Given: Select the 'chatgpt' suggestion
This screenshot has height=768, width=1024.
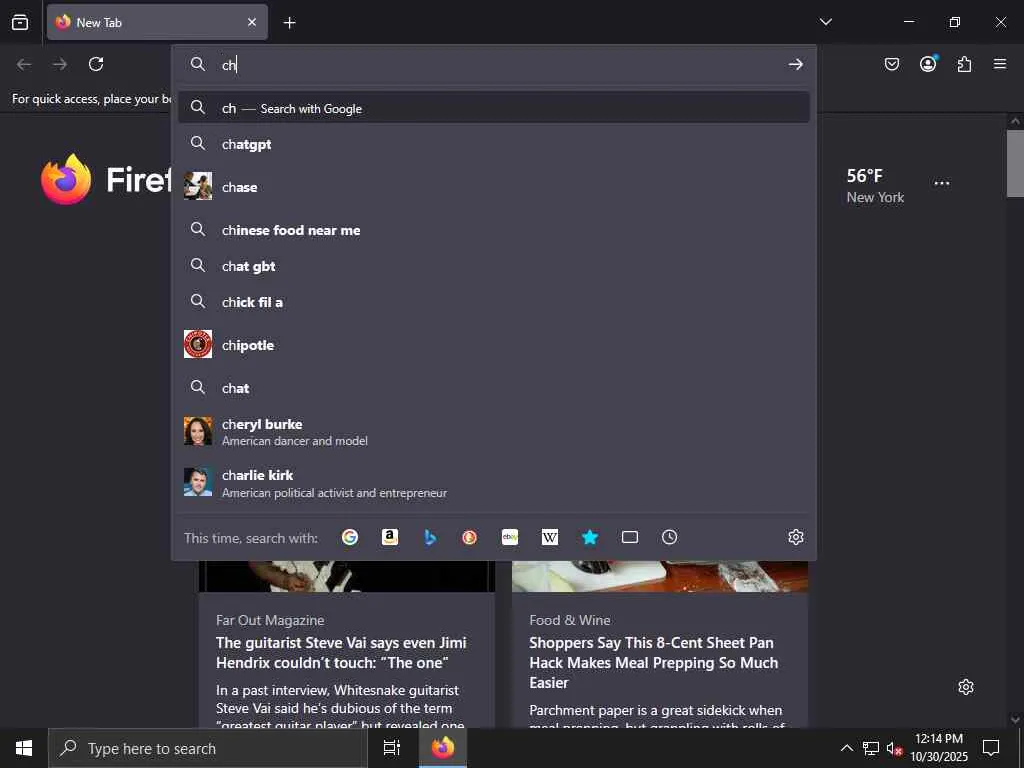Looking at the screenshot, I should [494, 144].
